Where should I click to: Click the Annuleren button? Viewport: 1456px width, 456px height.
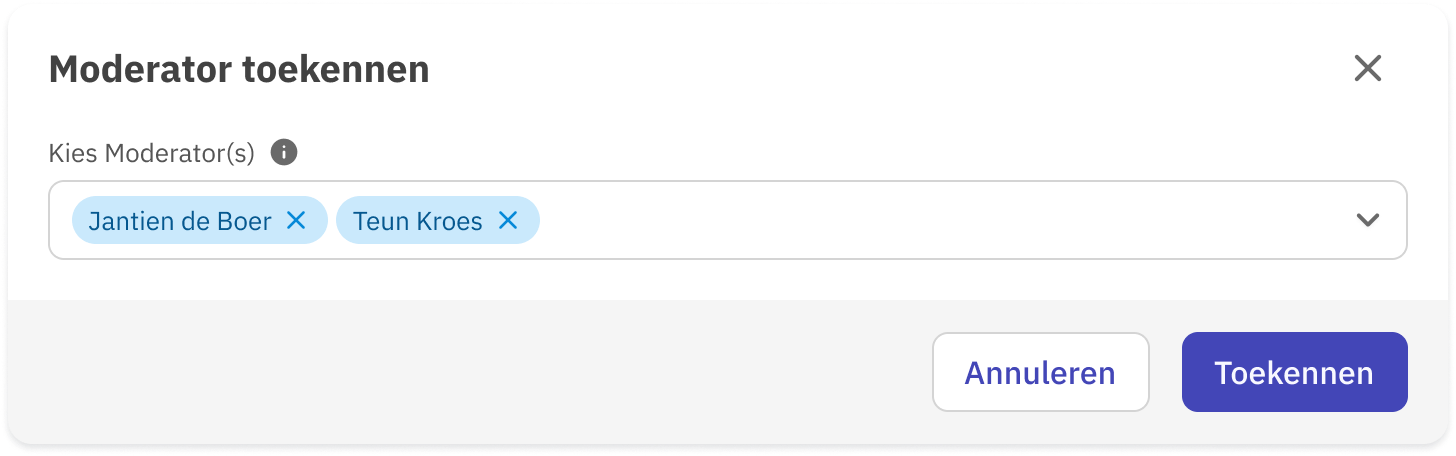[x=1040, y=373]
